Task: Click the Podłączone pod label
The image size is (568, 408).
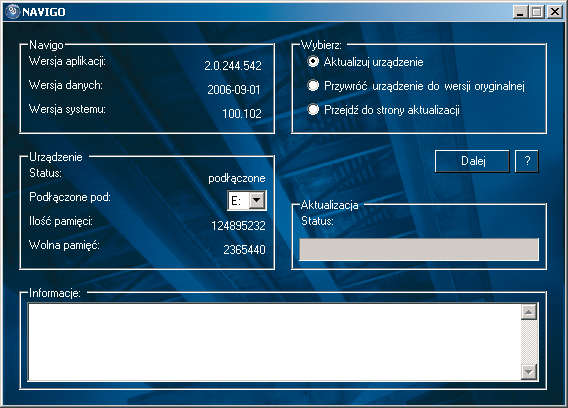Action: (70, 197)
